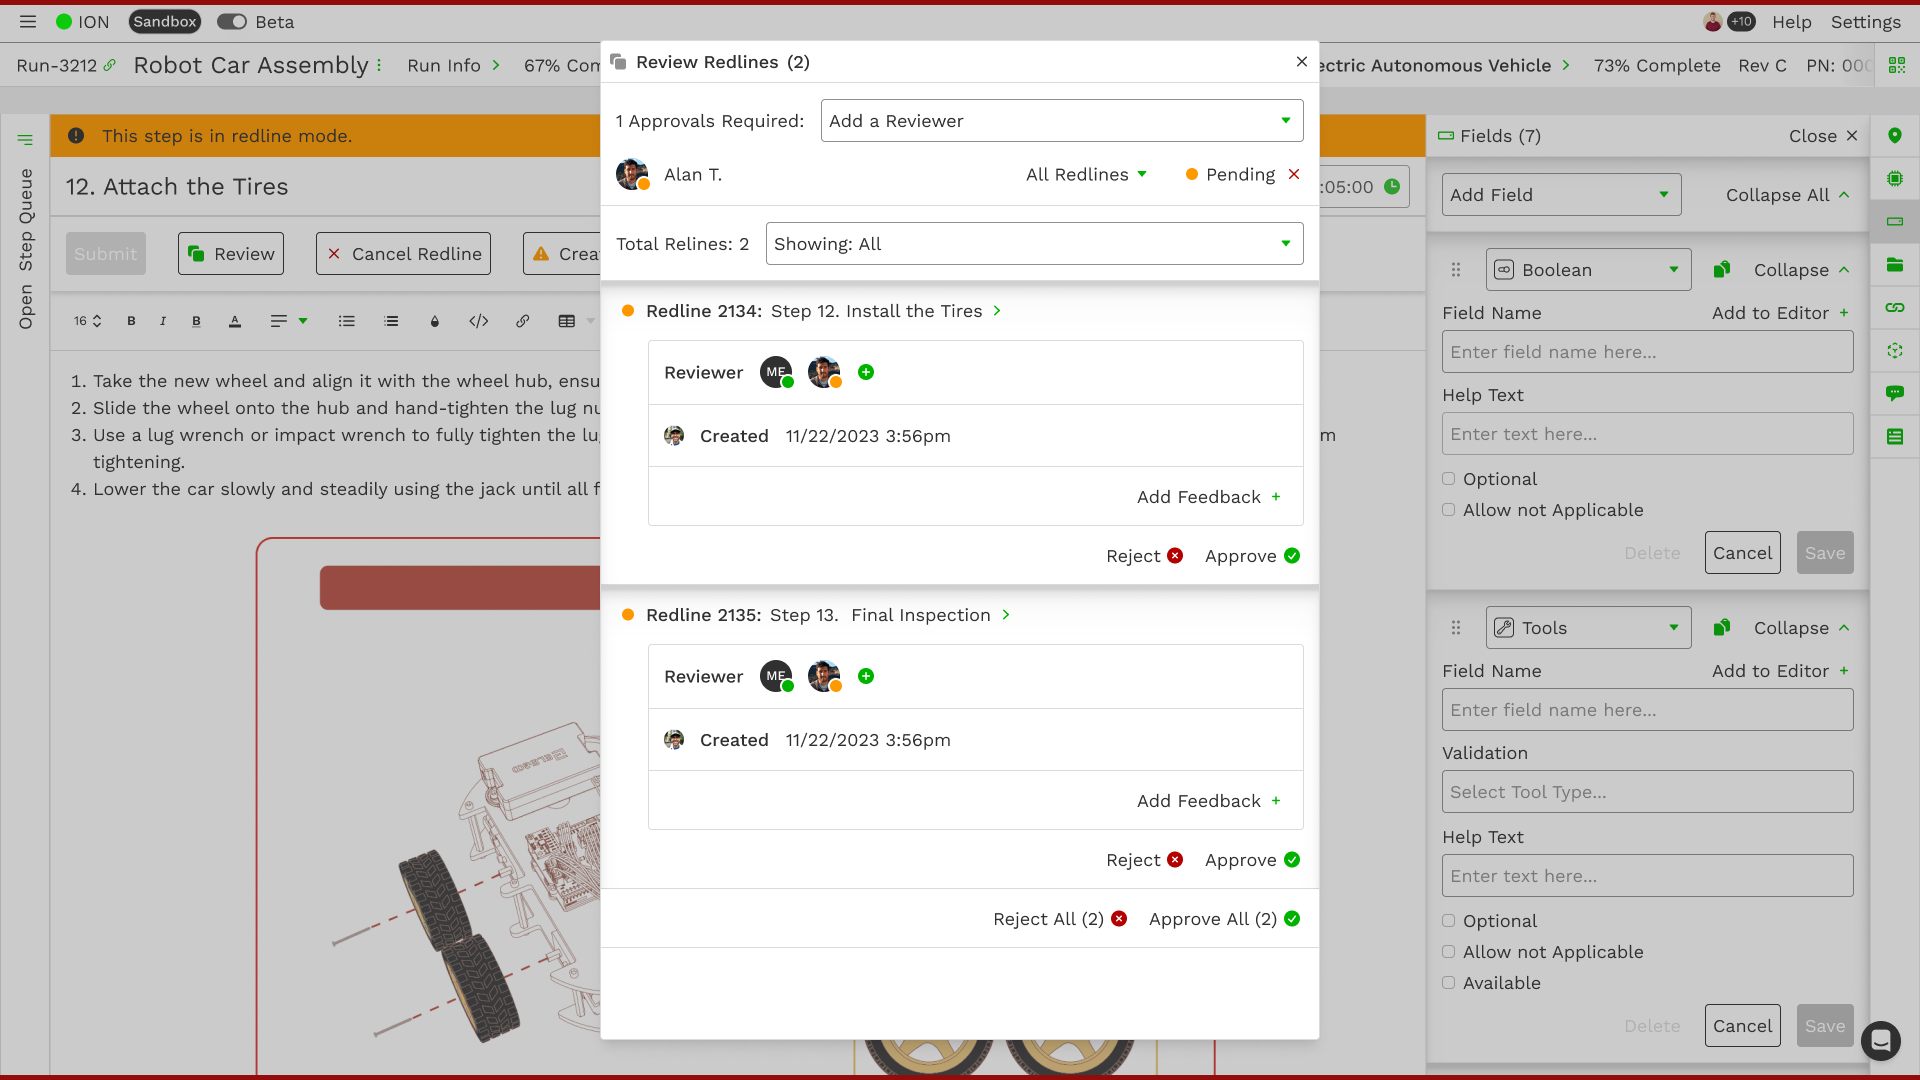Viewport: 1920px width, 1080px height.
Task: Open the QR code icon
Action: coord(1896,65)
